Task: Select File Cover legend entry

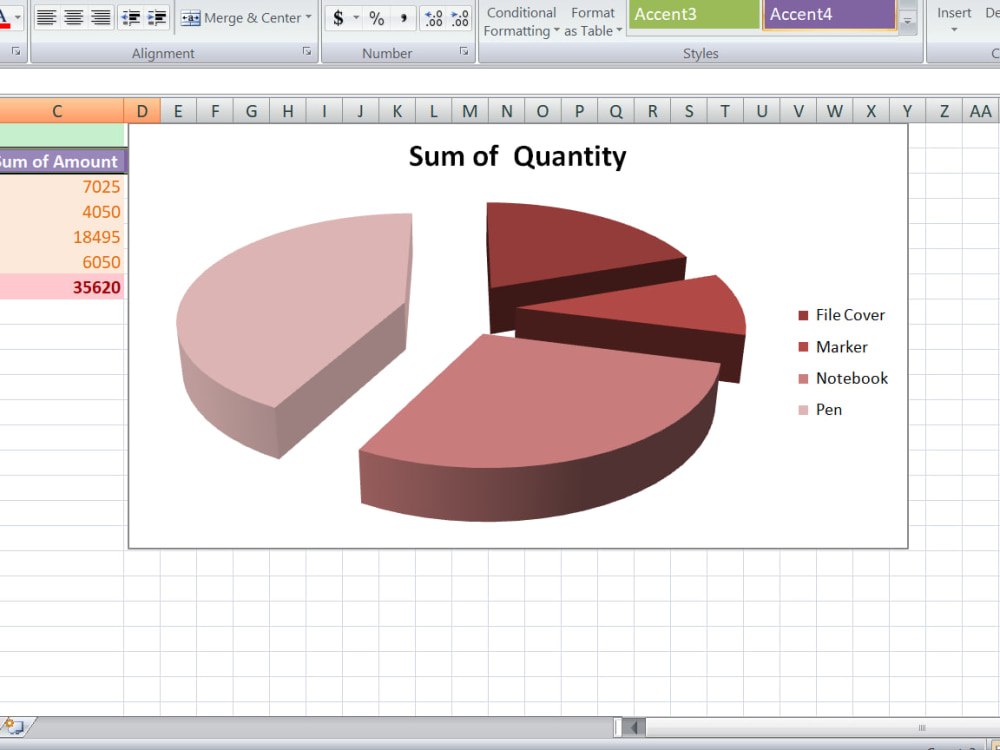Action: [x=842, y=315]
